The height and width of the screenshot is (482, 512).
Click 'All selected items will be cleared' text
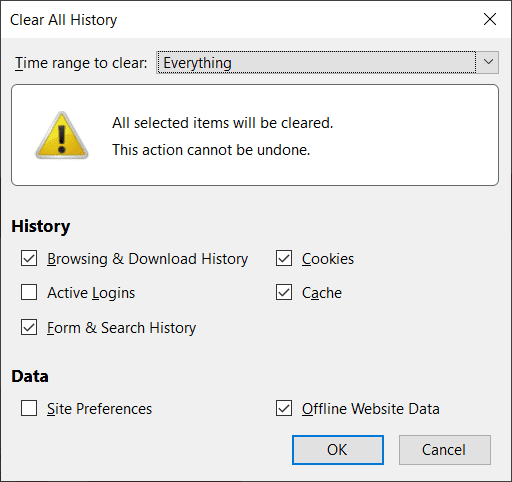click(x=223, y=123)
